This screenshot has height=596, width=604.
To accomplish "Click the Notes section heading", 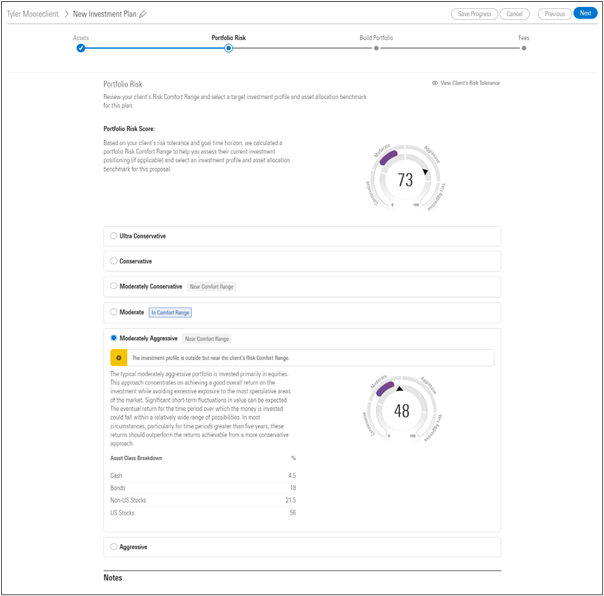I will tap(112, 578).
